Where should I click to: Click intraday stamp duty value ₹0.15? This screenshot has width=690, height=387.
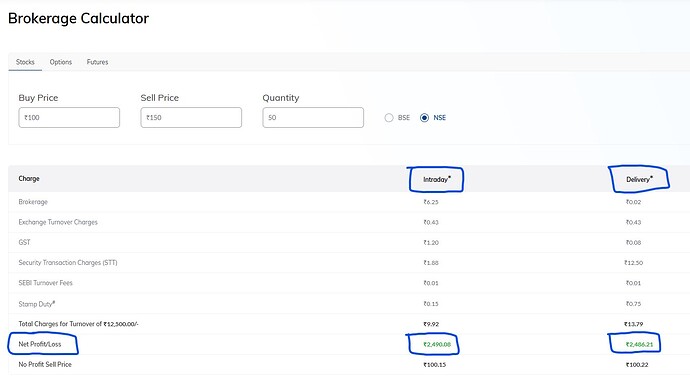click(431, 304)
